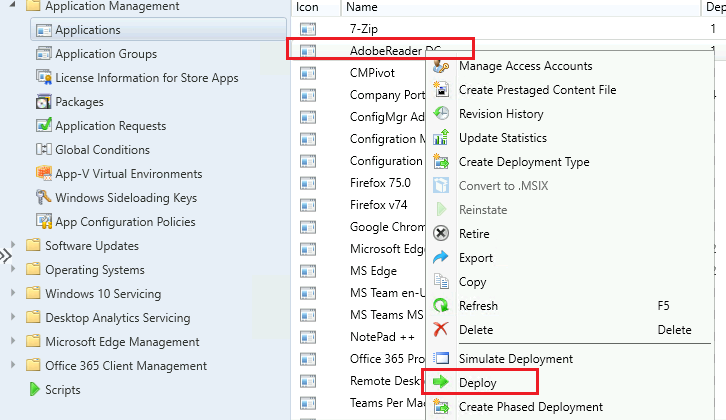Click the Application Groups icon
Screen dimensions: 726x420
(44, 54)
